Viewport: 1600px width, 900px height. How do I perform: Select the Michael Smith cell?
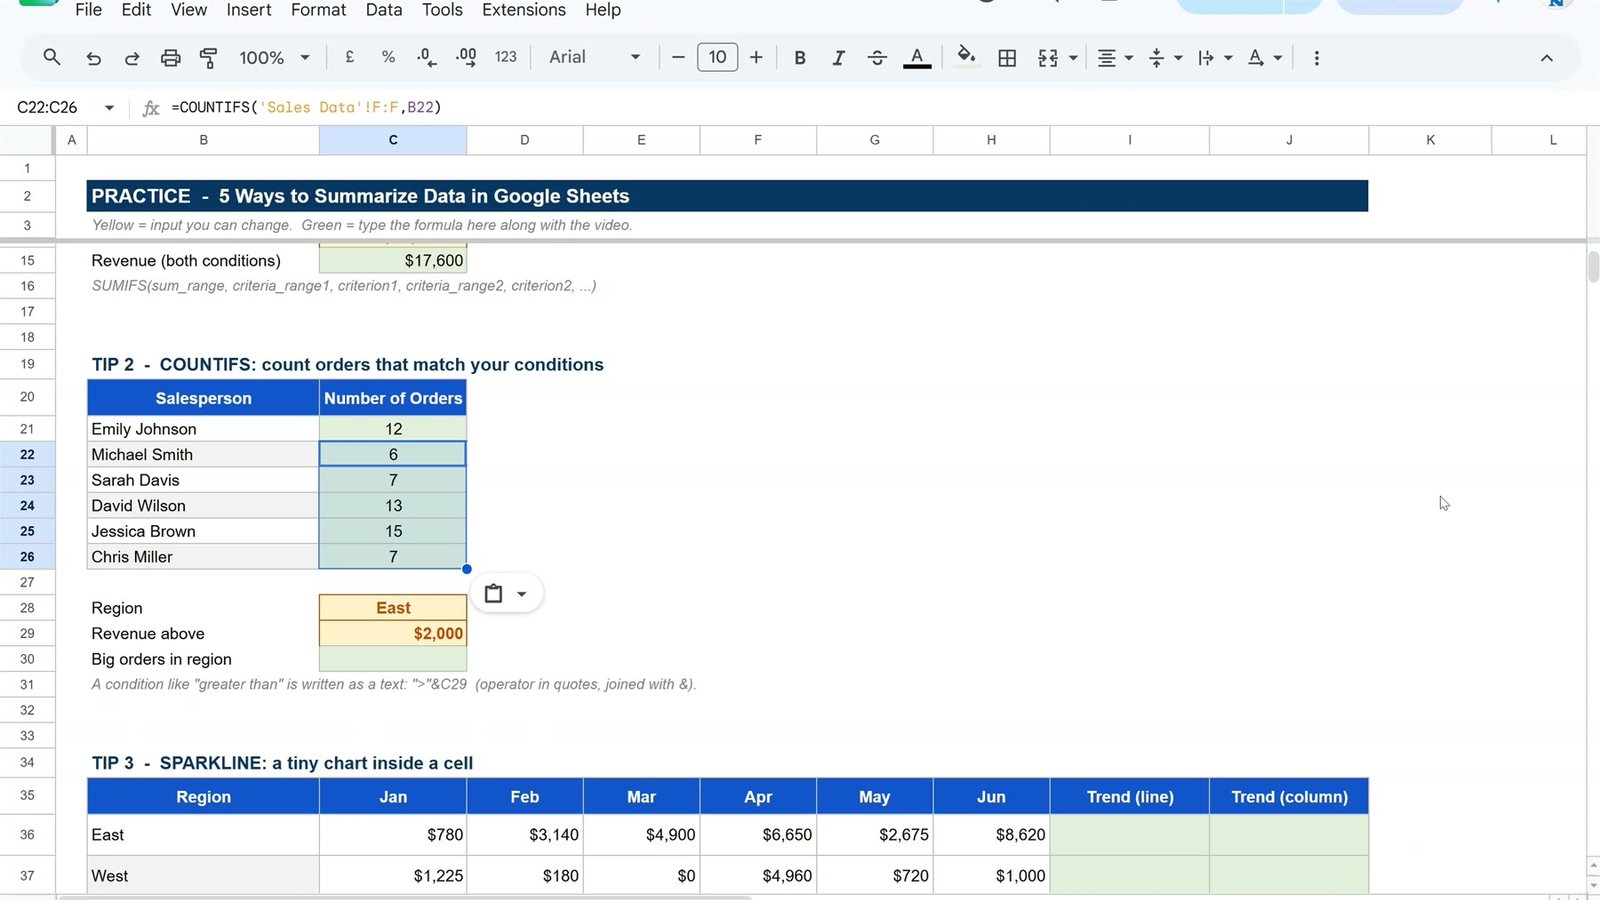[x=203, y=454]
